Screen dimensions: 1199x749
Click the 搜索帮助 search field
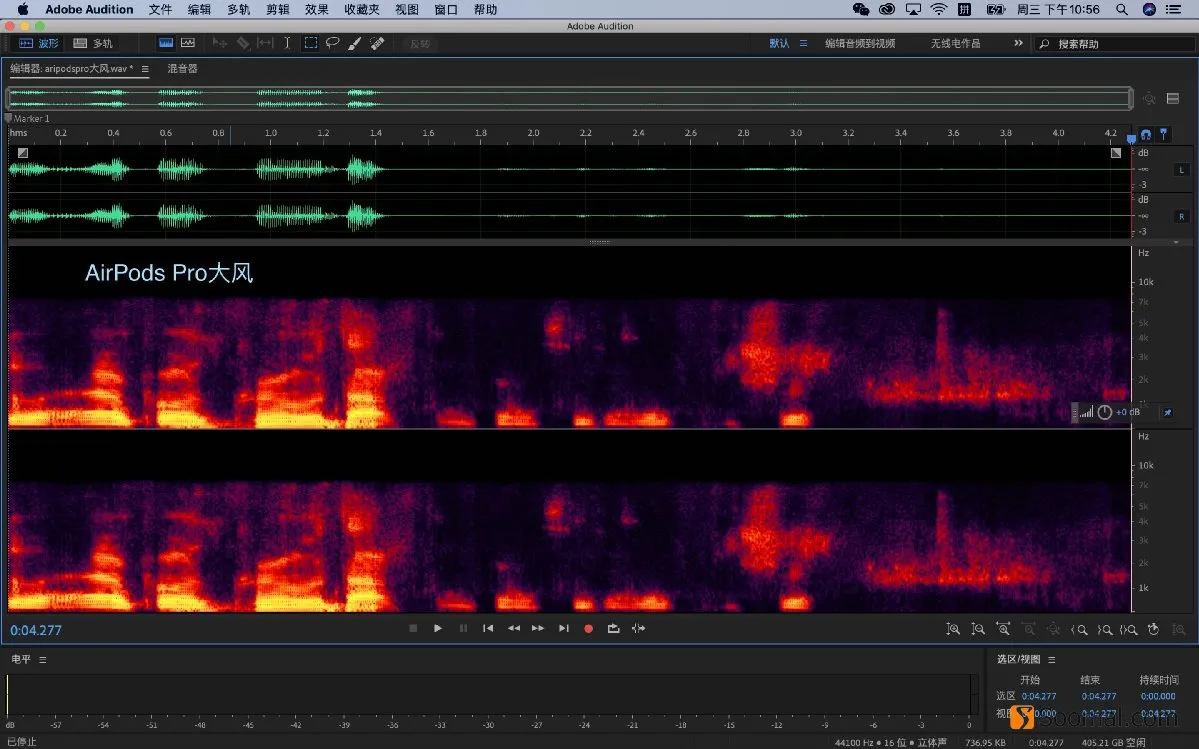pyautogui.click(x=1115, y=44)
